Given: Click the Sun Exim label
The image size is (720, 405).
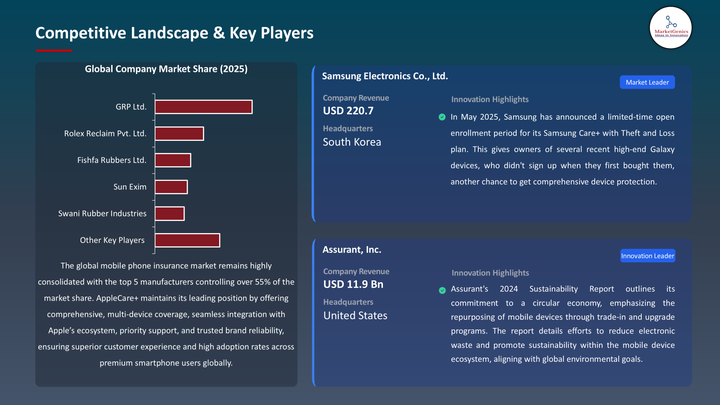Looking at the screenshot, I should pos(130,186).
